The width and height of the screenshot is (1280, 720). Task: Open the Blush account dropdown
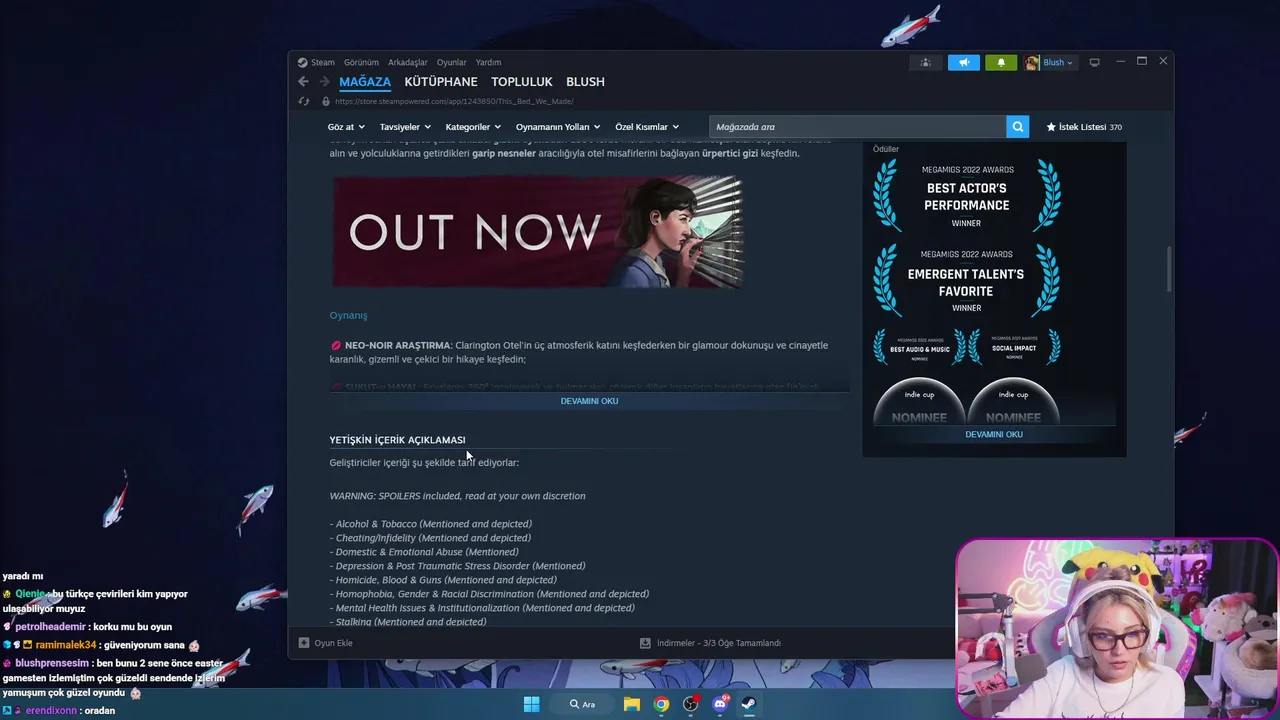click(x=1058, y=62)
